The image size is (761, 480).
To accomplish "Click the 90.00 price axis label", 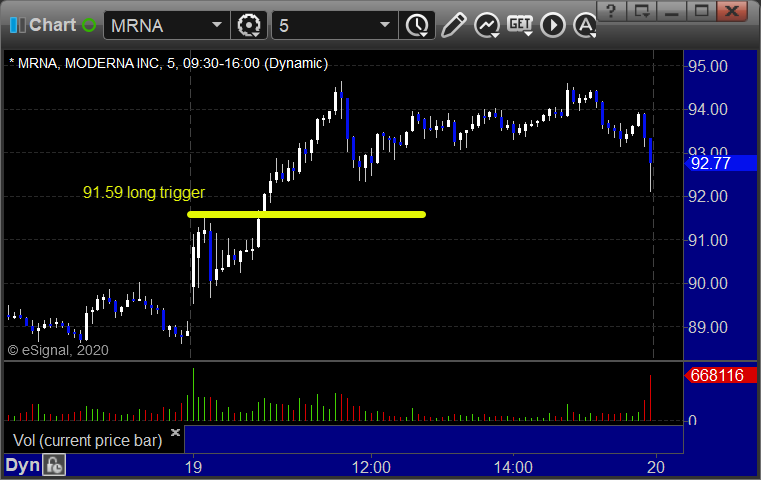I will pos(708,283).
